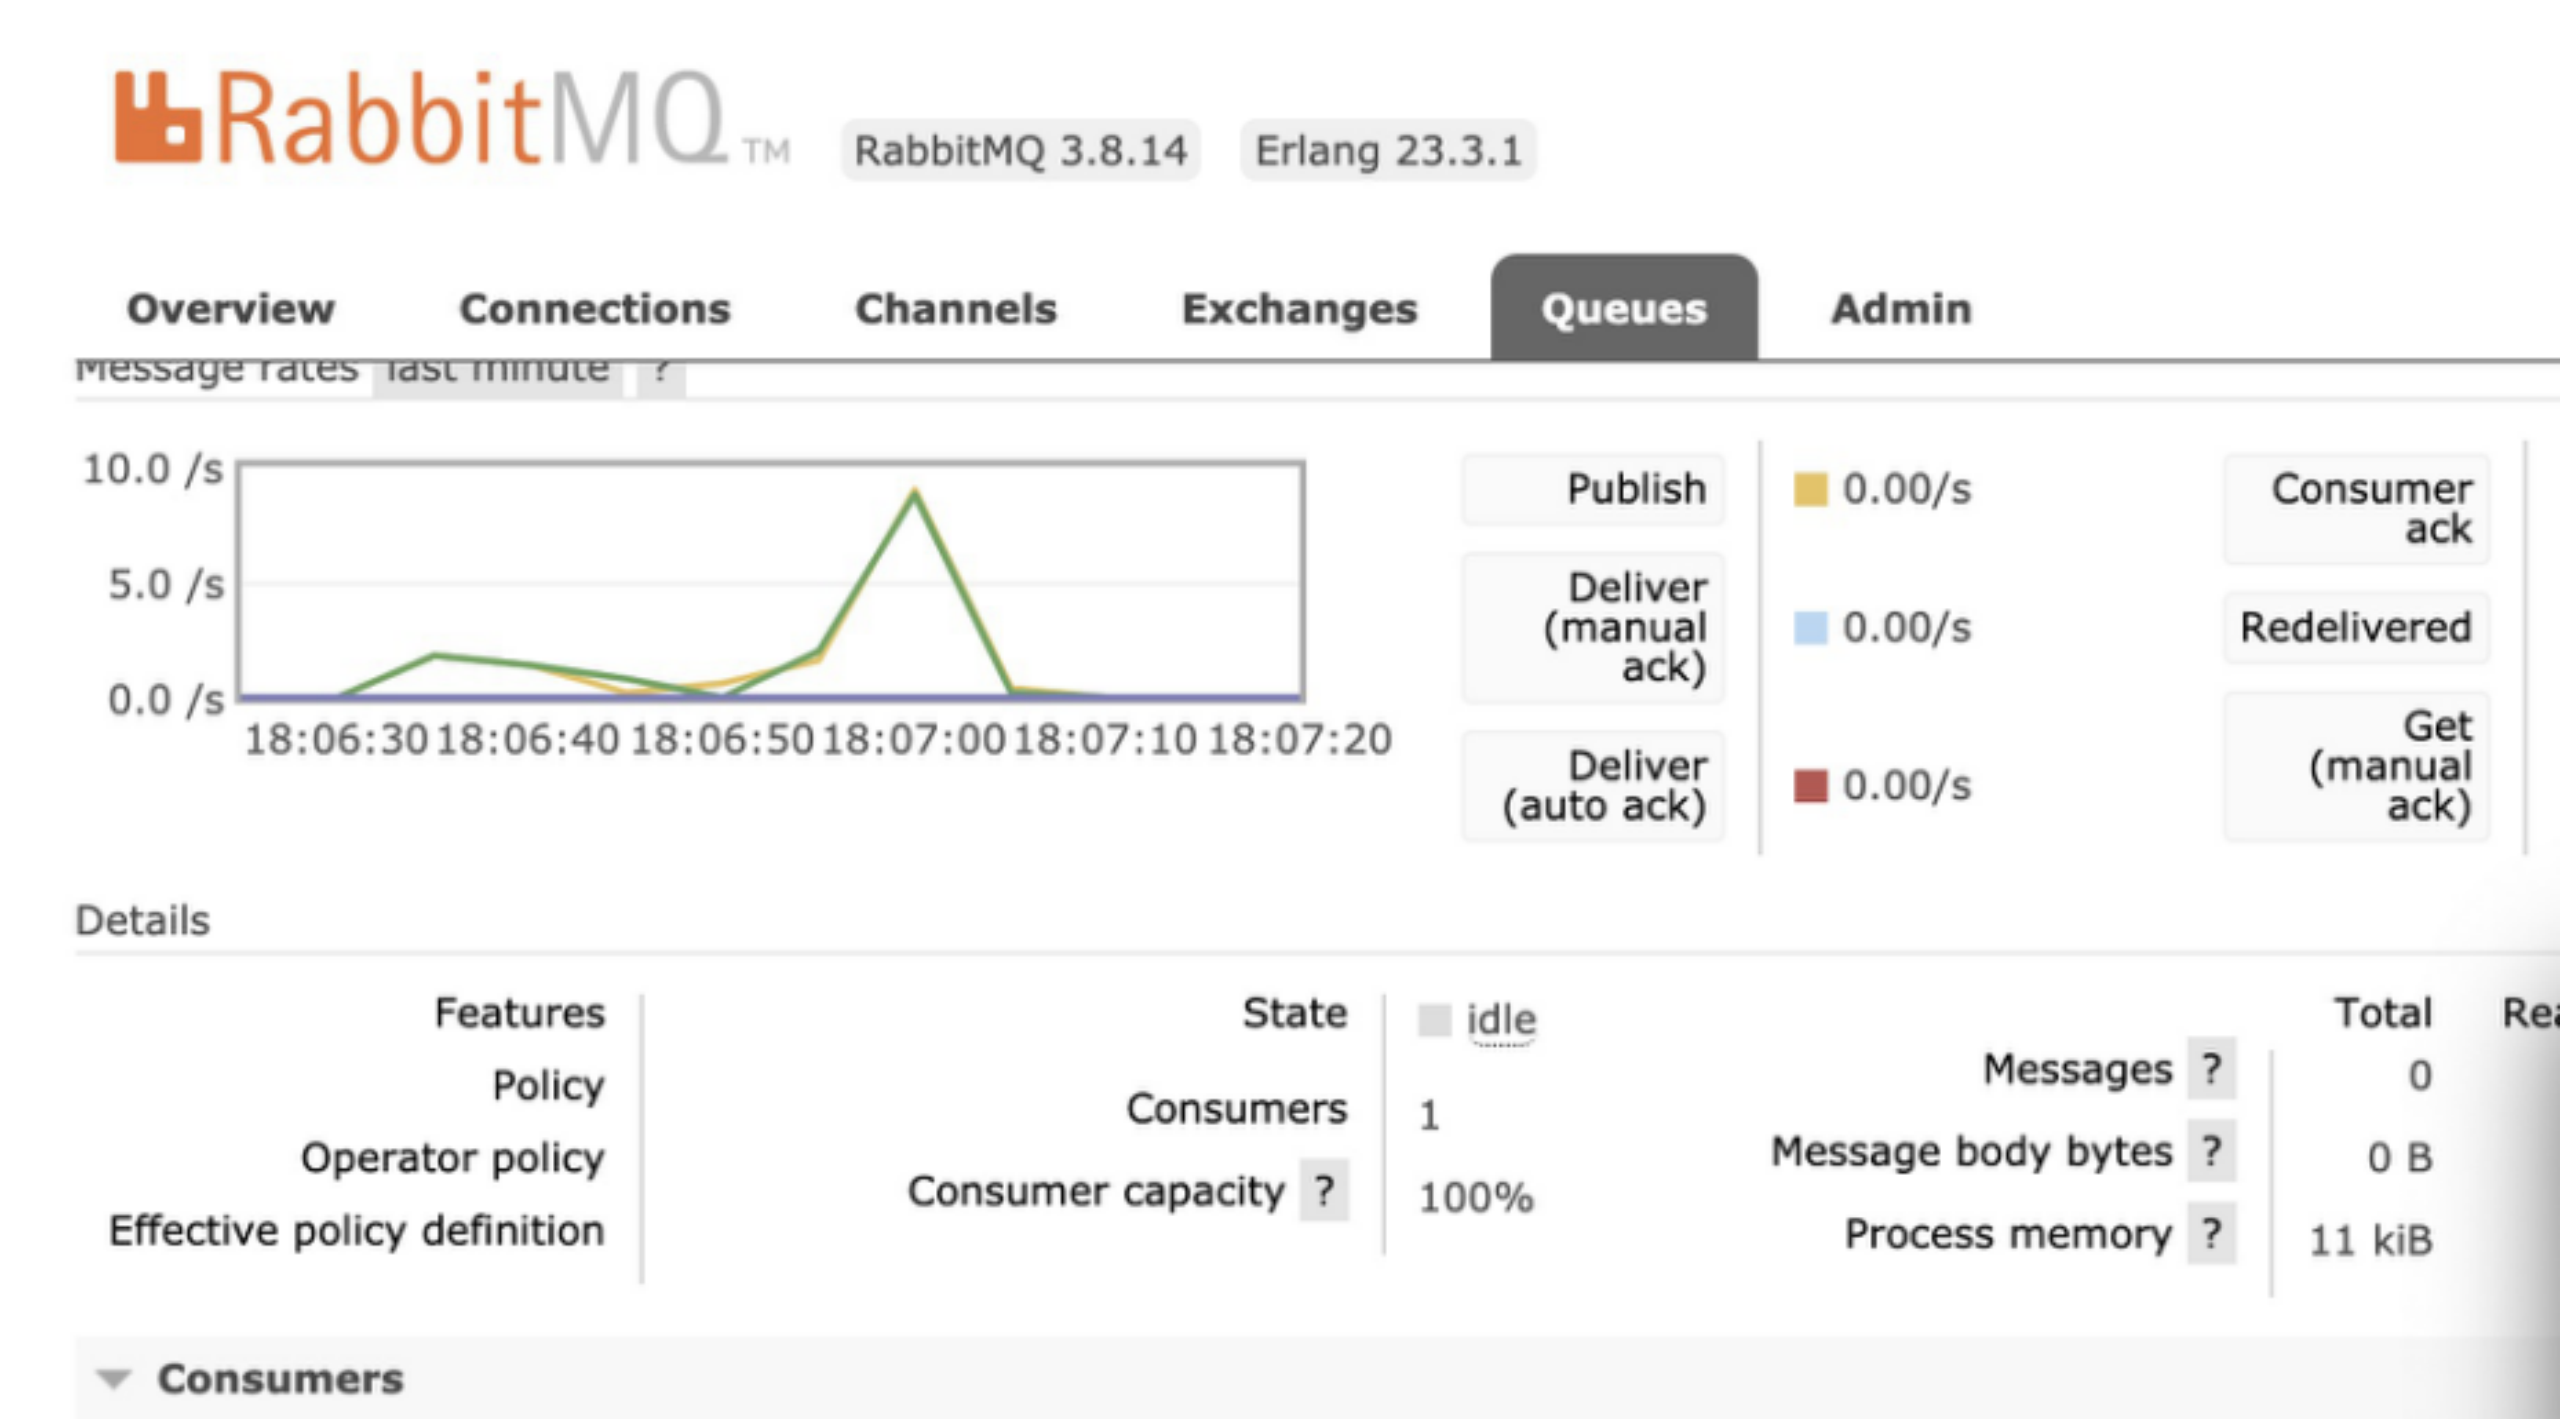Click the message rates chart
Image resolution: width=2560 pixels, height=1419 pixels.
click(x=770, y=580)
